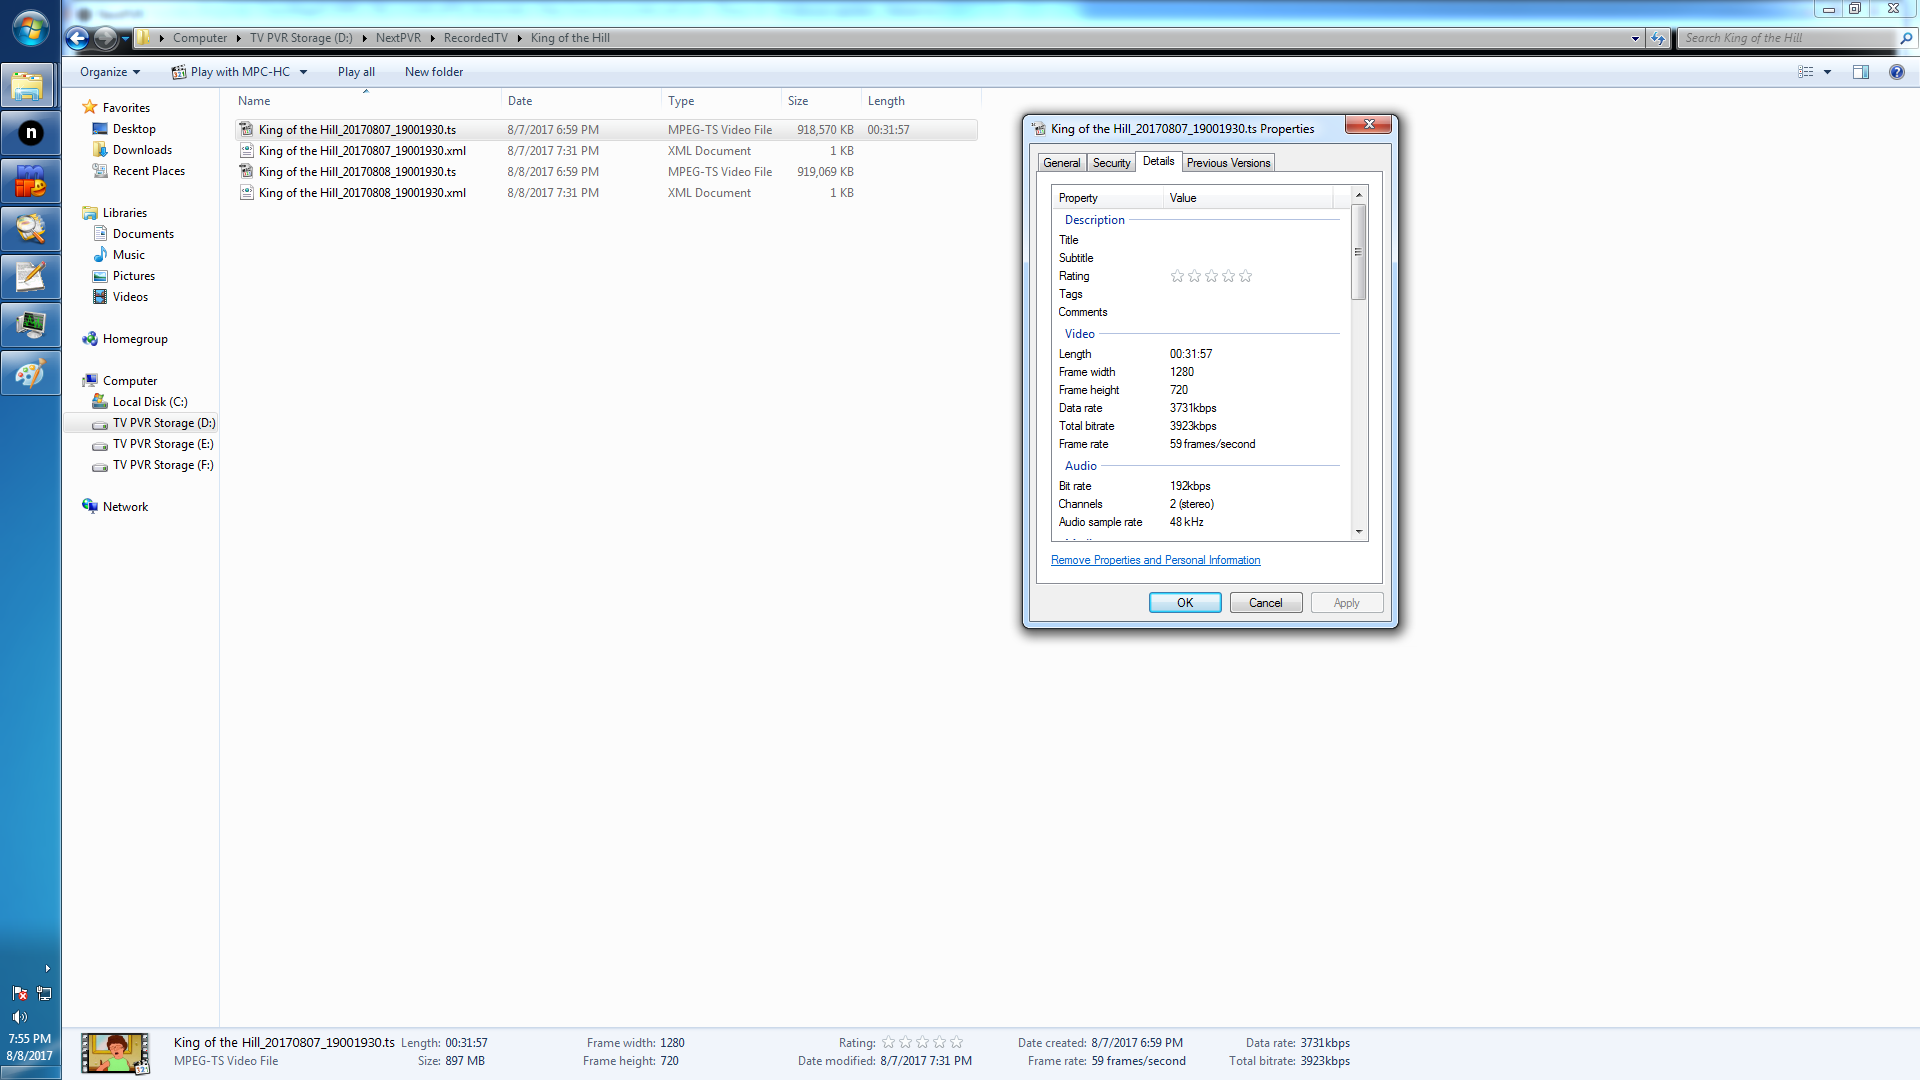Toggle the preview pane icon
1920x1080 pixels.
[x=1861, y=72]
